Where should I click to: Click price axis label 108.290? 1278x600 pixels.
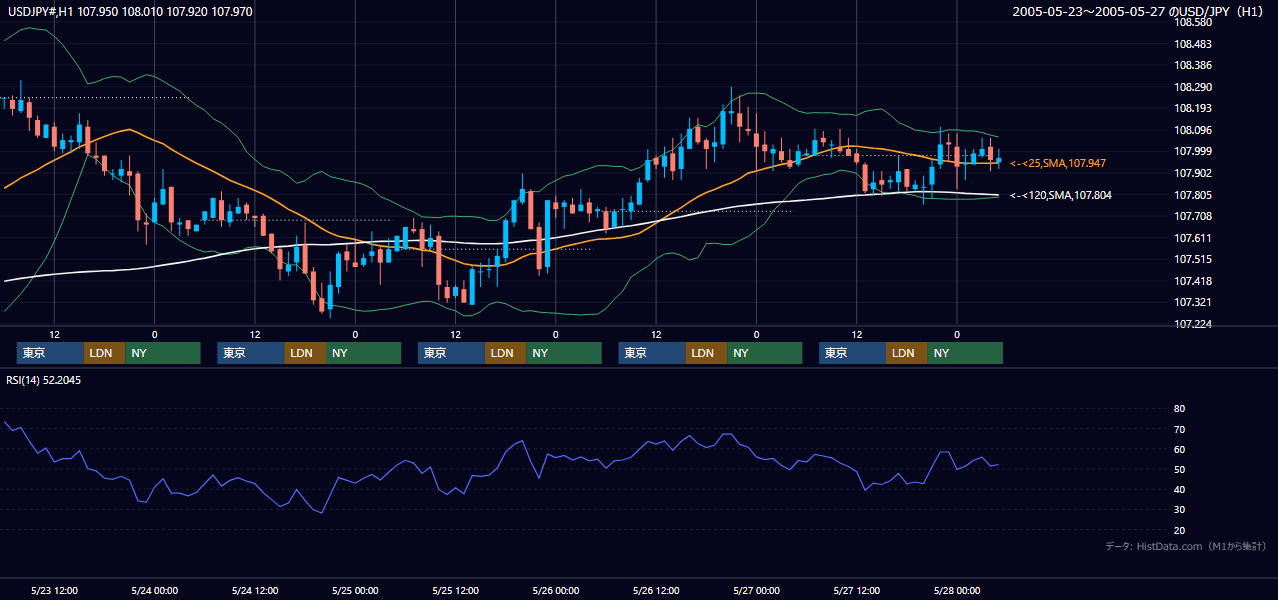pos(1192,87)
